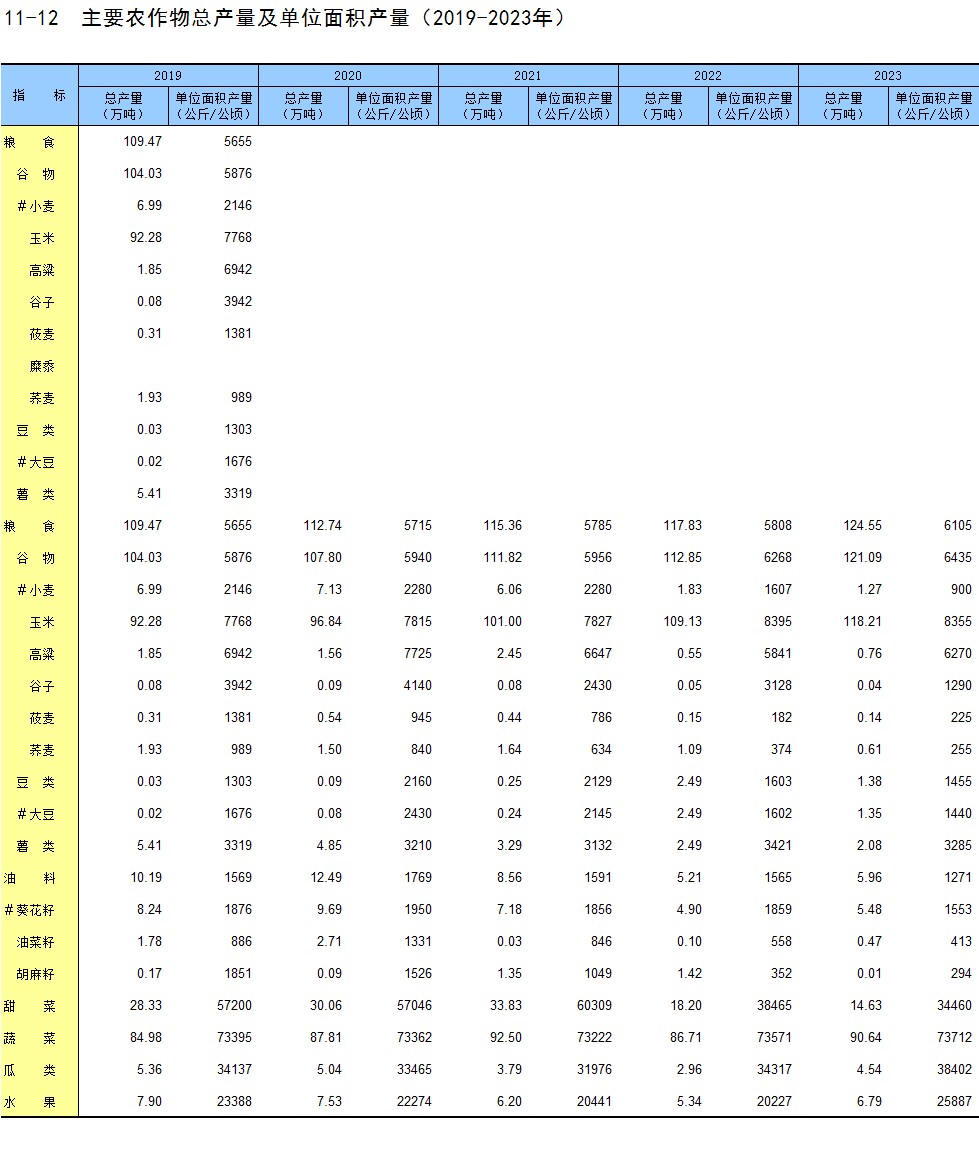
Task: Click the 2021 year header cell
Action: point(528,76)
